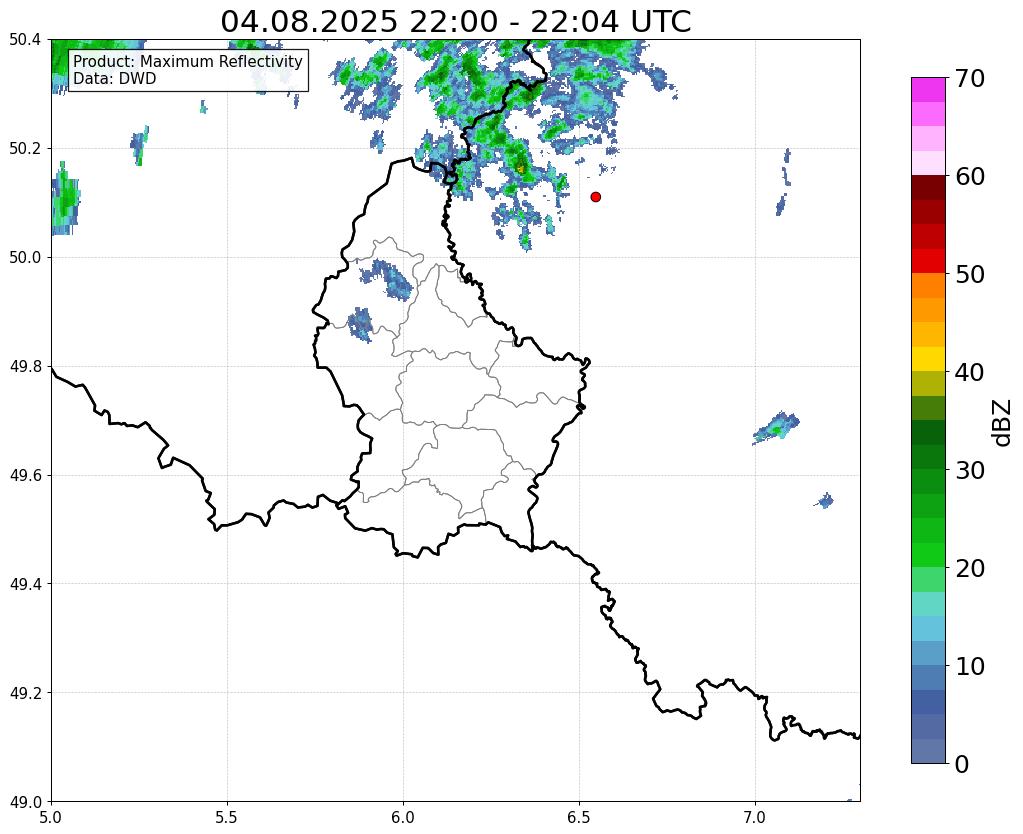Image resolution: width=1023 pixels, height=834 pixels.
Task: Click the y-axis label 49.4
Action: pyautogui.click(x=25, y=584)
